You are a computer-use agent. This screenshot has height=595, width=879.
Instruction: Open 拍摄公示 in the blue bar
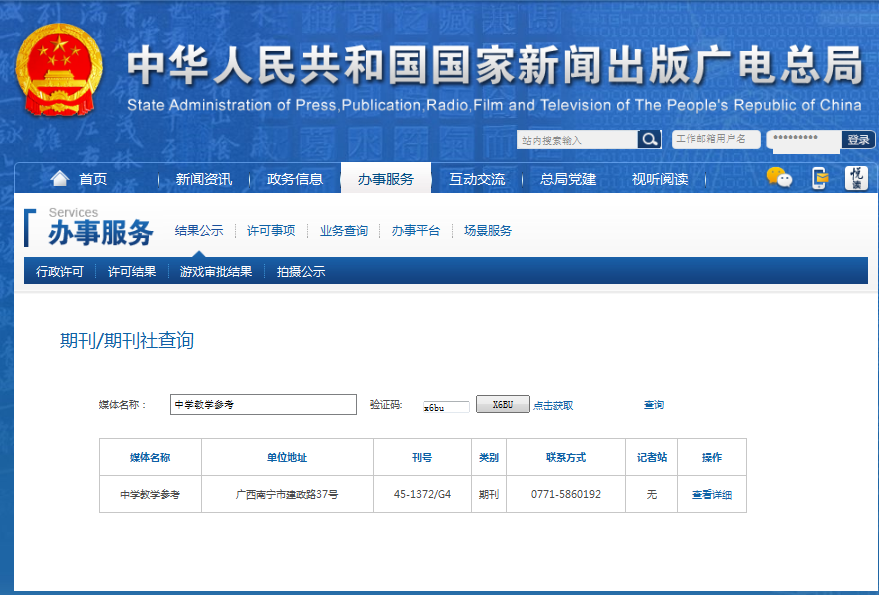point(301,271)
